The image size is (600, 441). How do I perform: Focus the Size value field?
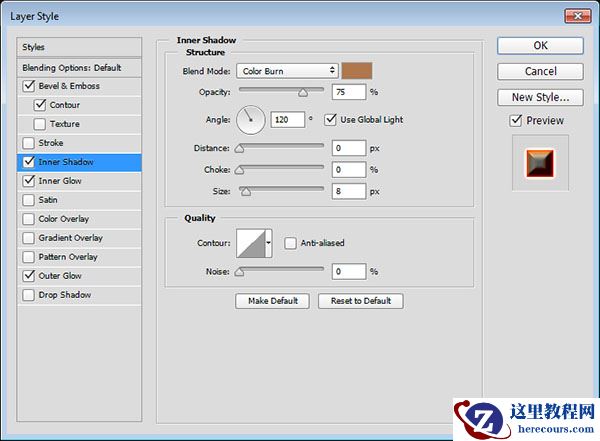[349, 191]
